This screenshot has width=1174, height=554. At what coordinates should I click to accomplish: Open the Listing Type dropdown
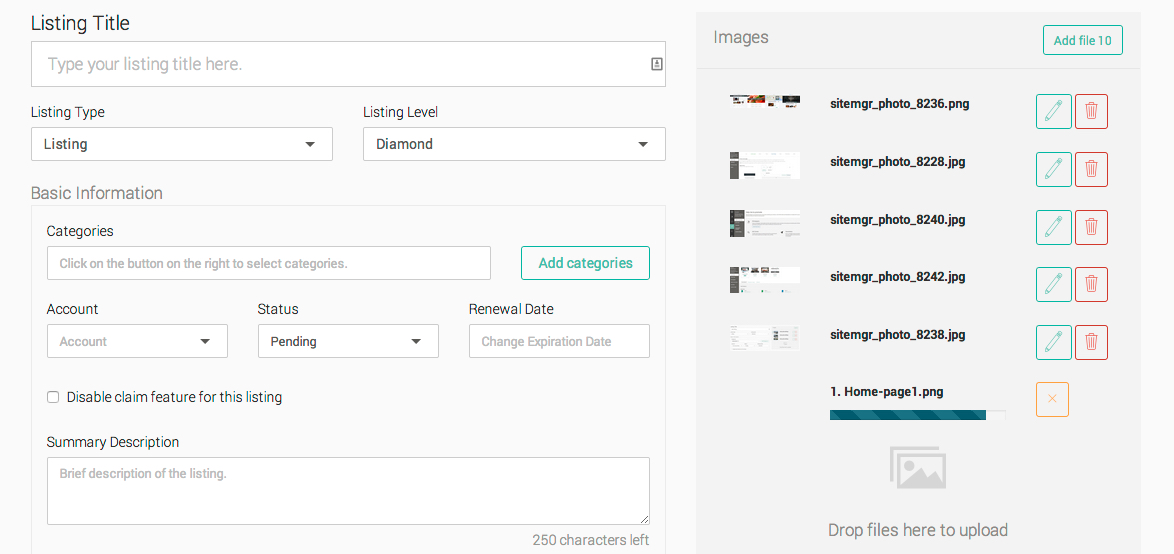pyautogui.click(x=181, y=144)
